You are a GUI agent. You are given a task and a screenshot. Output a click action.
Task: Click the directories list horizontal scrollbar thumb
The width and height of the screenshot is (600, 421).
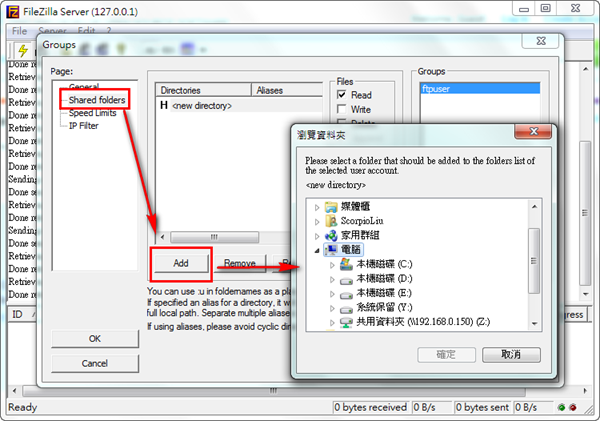pyautogui.click(x=214, y=237)
